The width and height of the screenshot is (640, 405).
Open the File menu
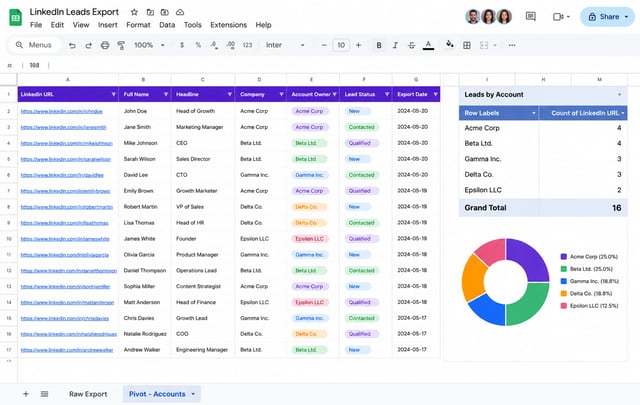[x=36, y=25]
